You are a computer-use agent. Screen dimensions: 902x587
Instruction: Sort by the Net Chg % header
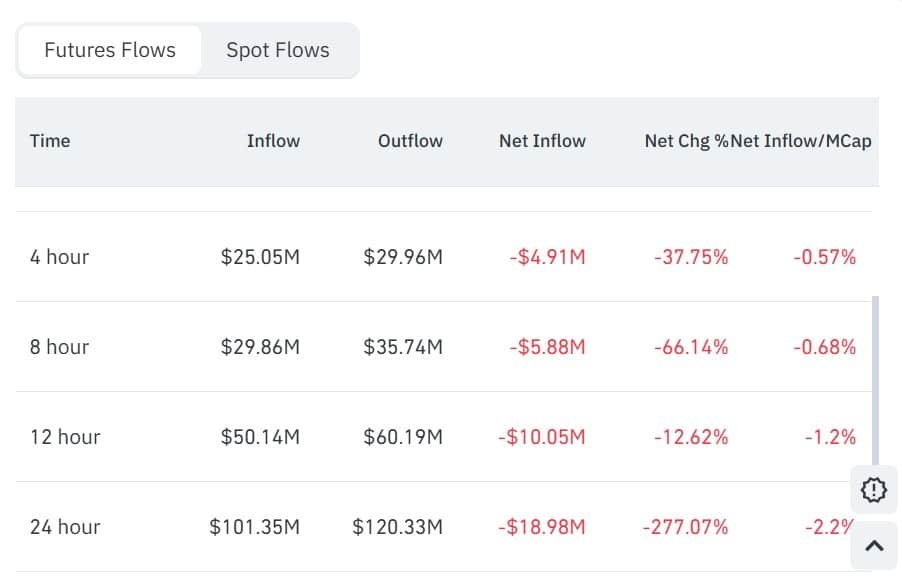(x=687, y=141)
